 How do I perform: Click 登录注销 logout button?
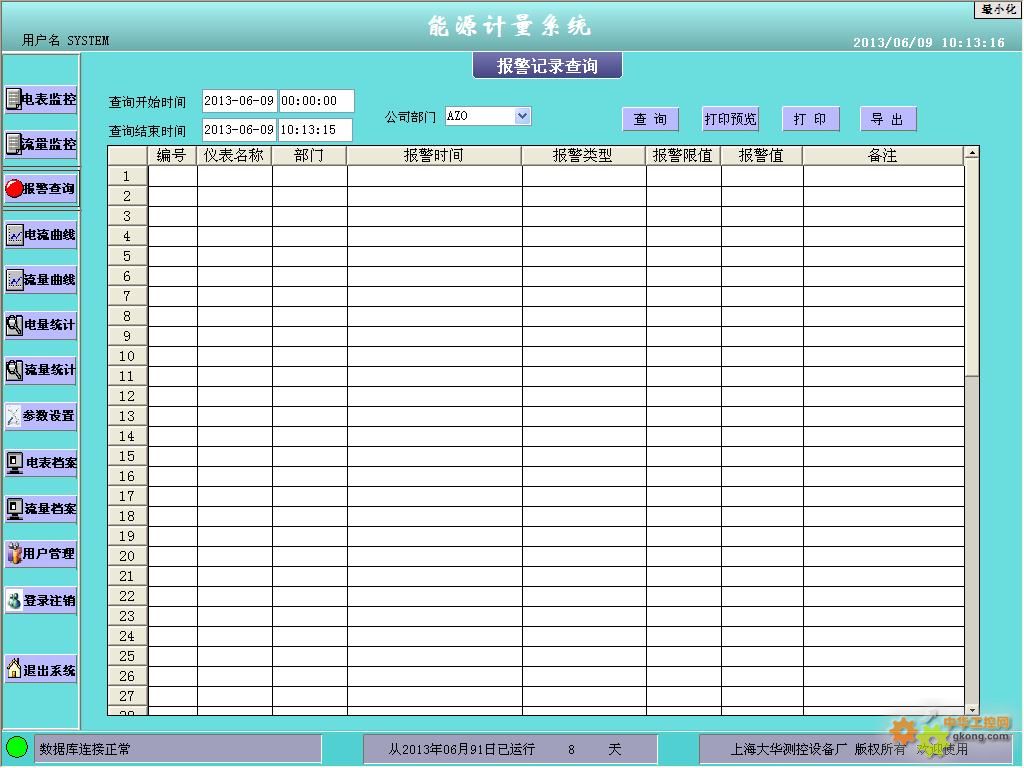[41, 601]
